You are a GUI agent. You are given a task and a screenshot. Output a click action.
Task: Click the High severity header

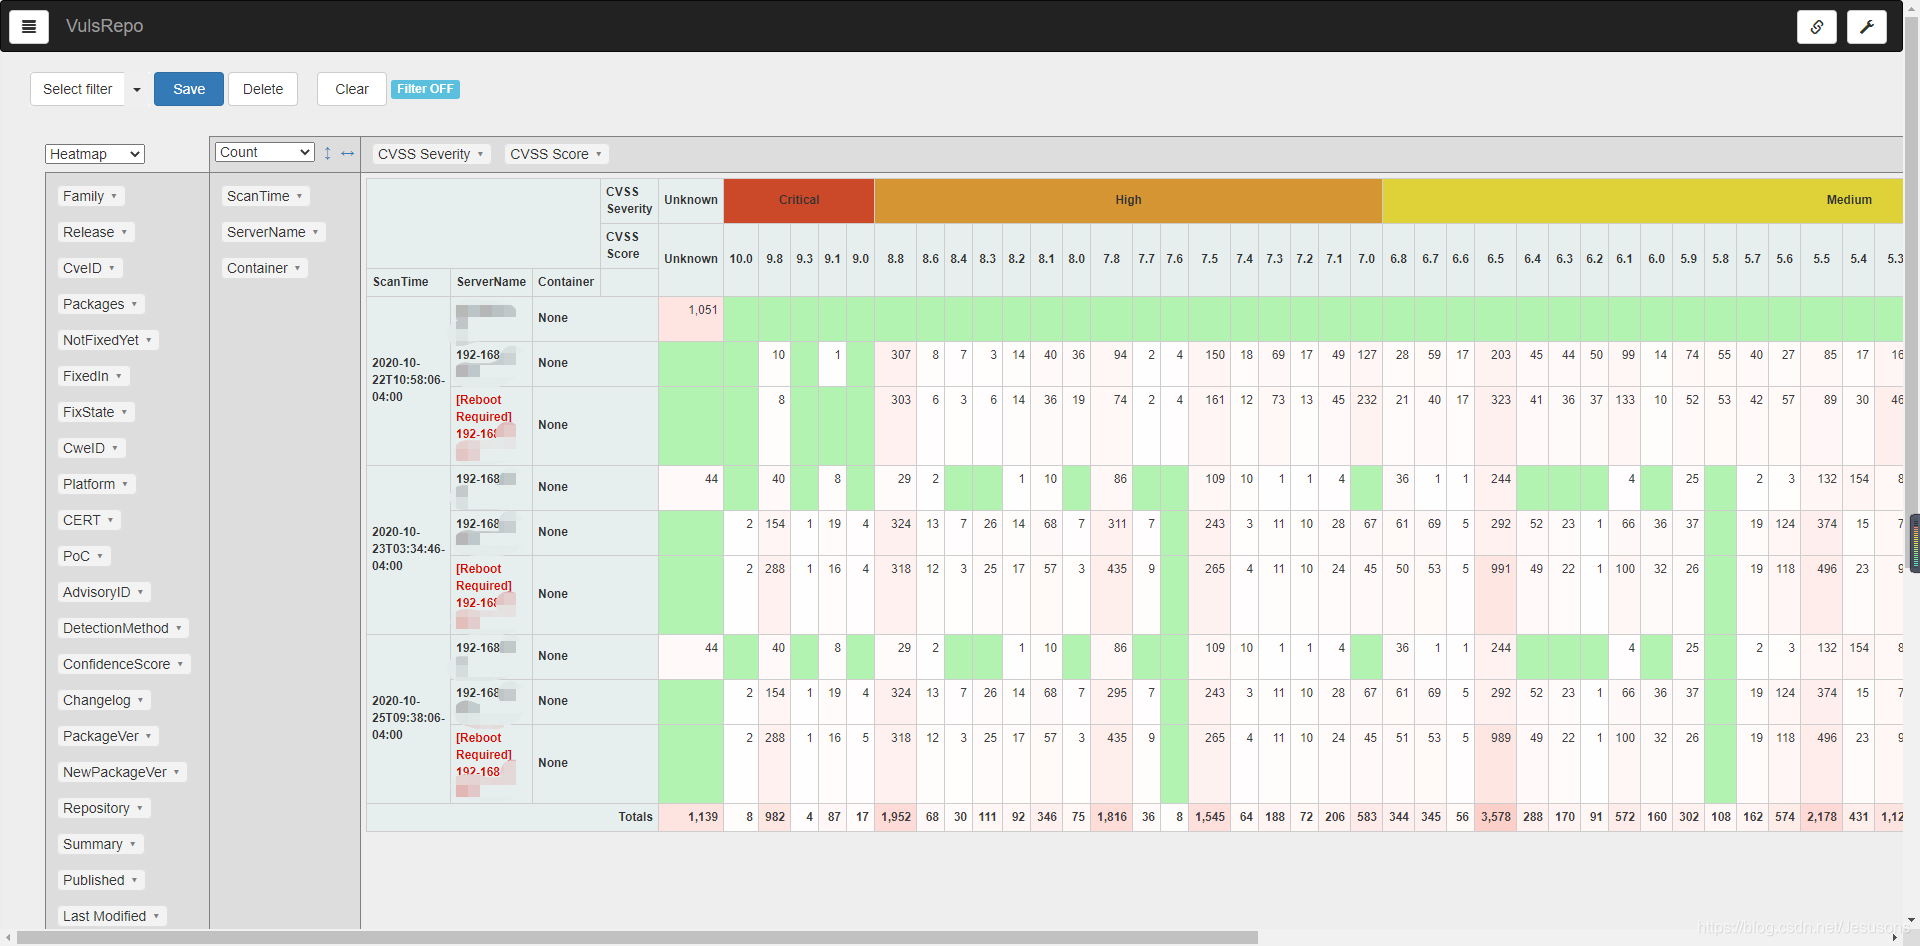click(x=1128, y=200)
